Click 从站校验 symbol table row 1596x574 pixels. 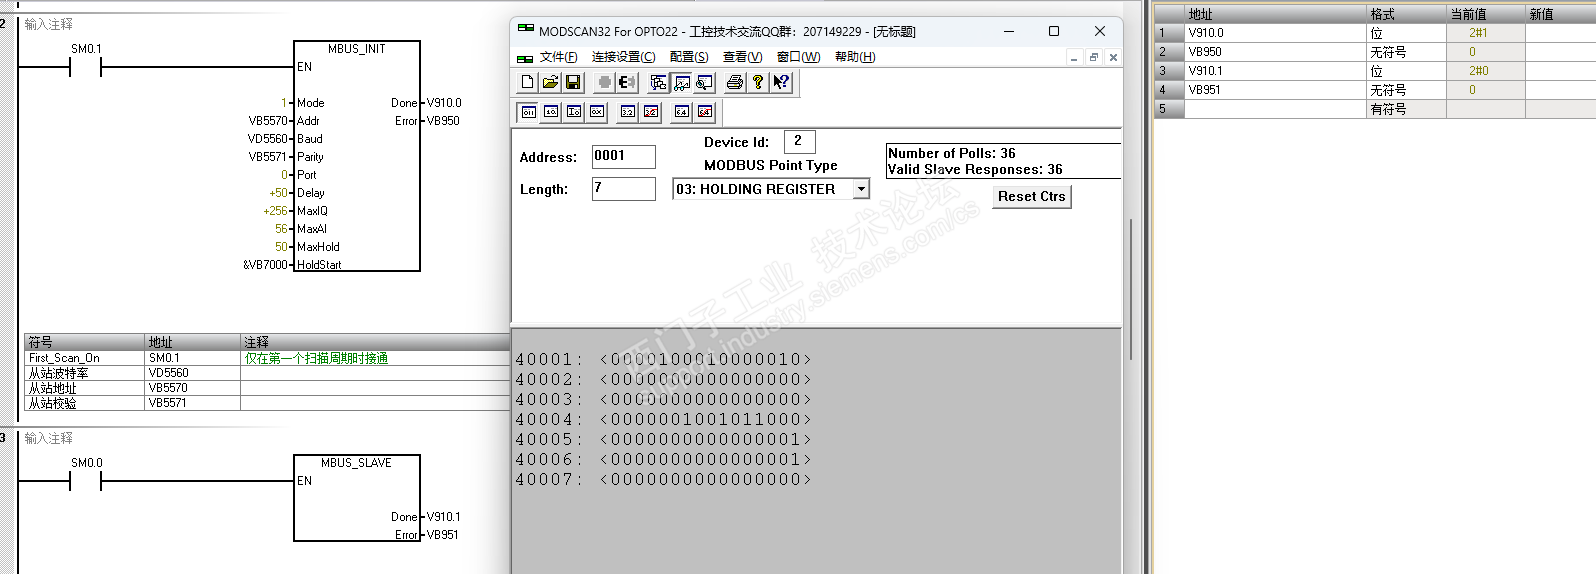coord(267,403)
